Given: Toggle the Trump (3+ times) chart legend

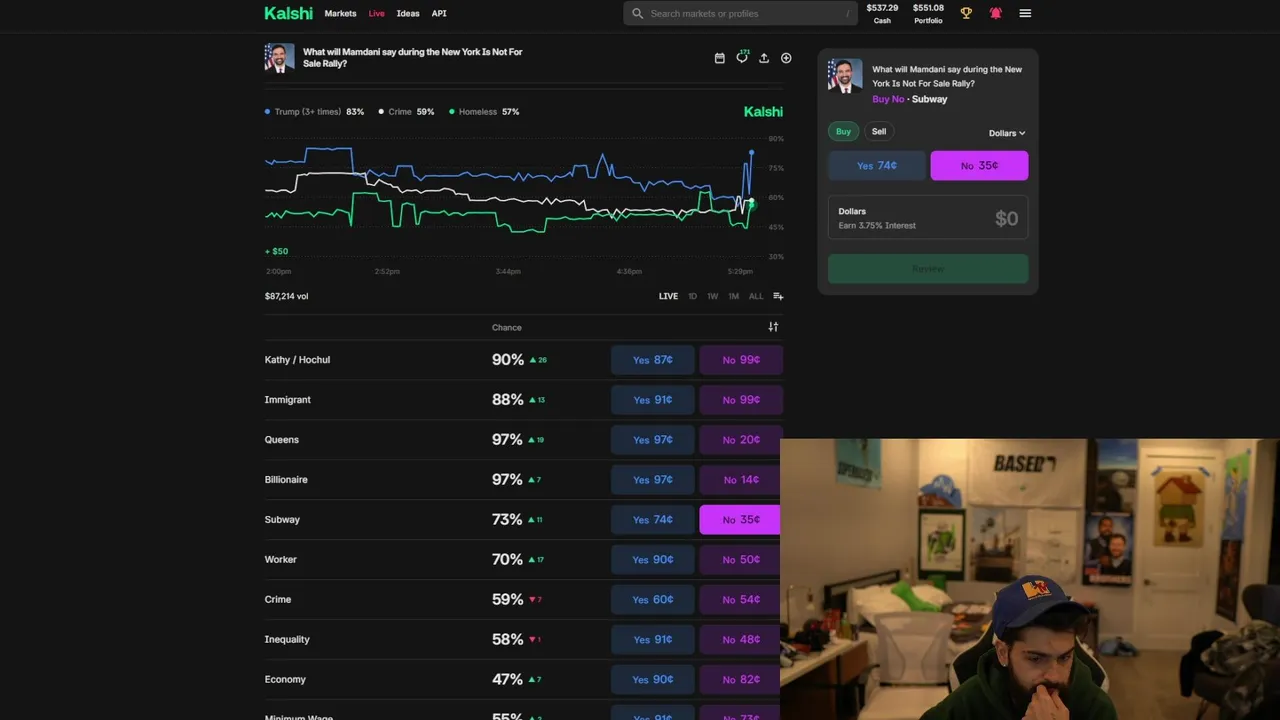Looking at the screenshot, I should pyautogui.click(x=314, y=112).
